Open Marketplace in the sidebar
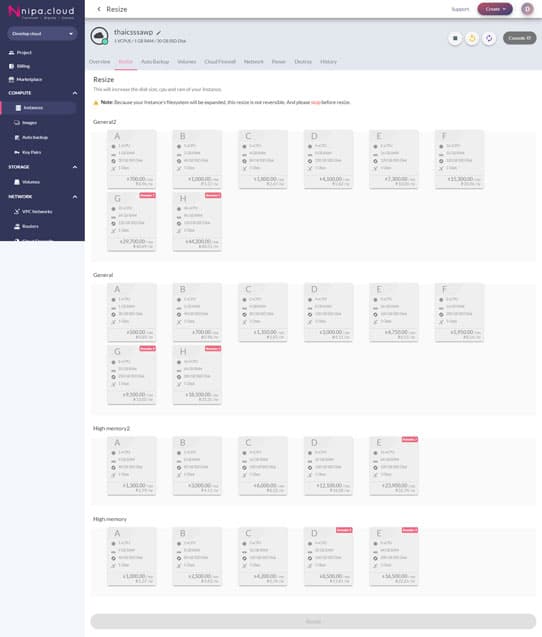The width and height of the screenshot is (542, 637). (x=29, y=80)
